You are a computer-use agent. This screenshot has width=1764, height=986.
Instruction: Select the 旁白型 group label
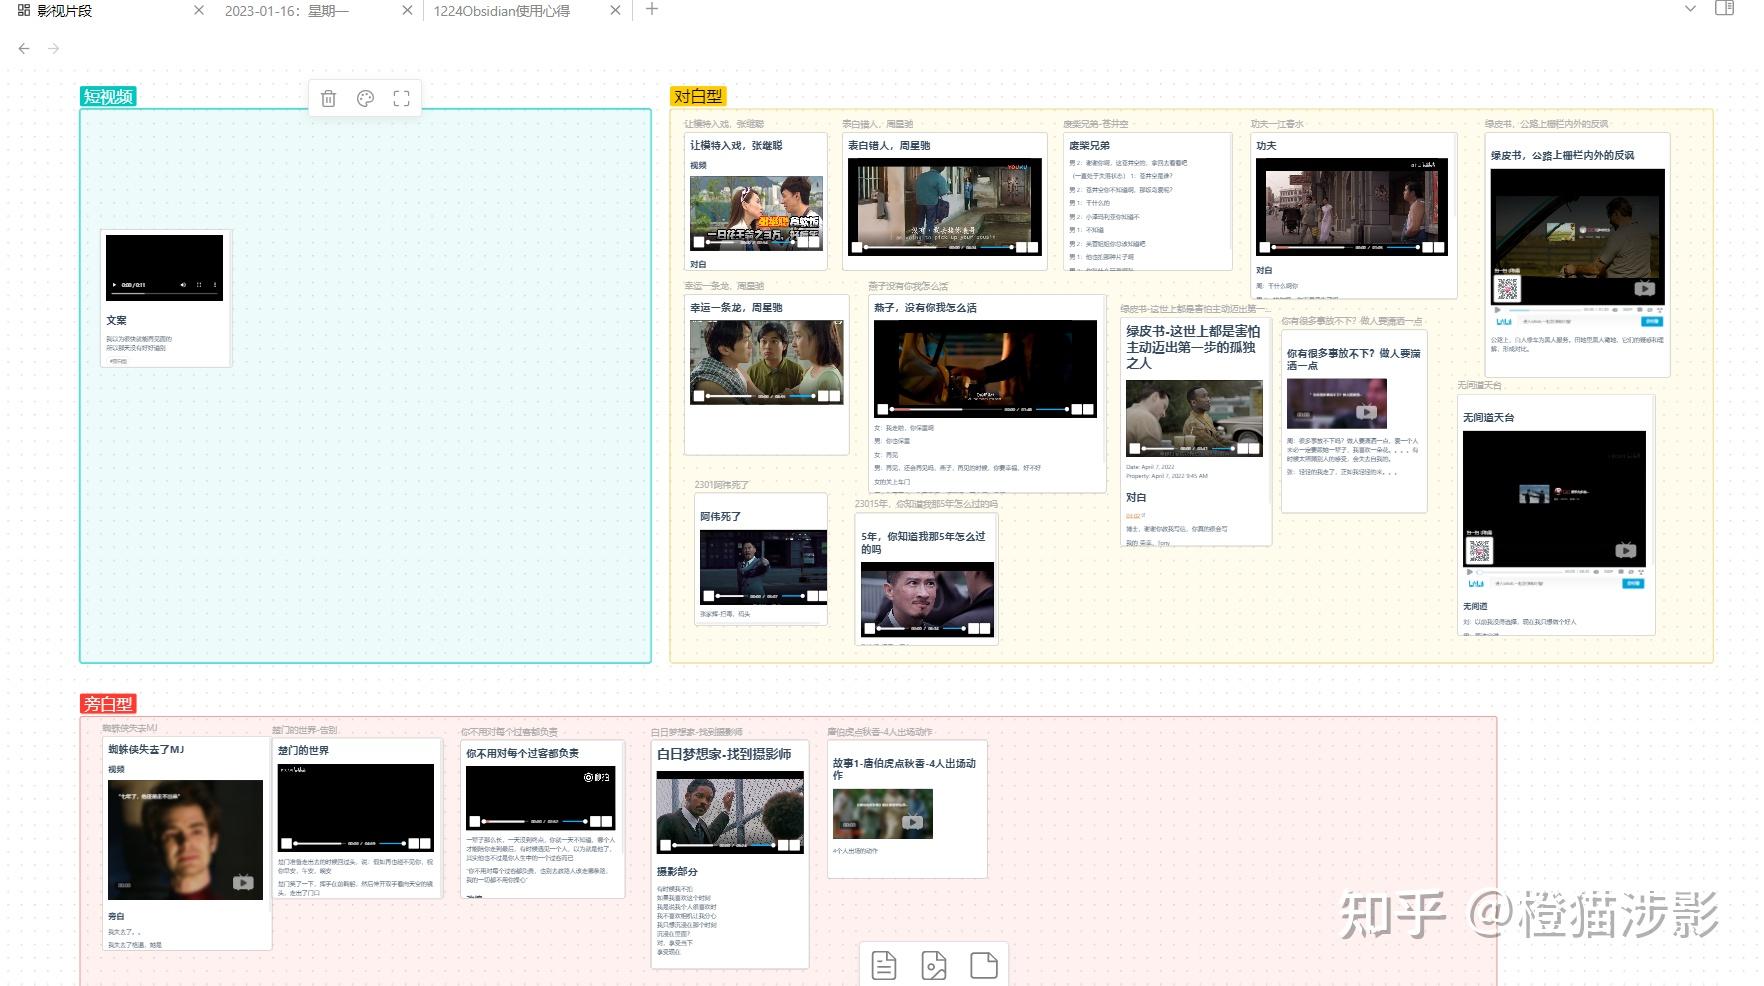click(x=108, y=703)
